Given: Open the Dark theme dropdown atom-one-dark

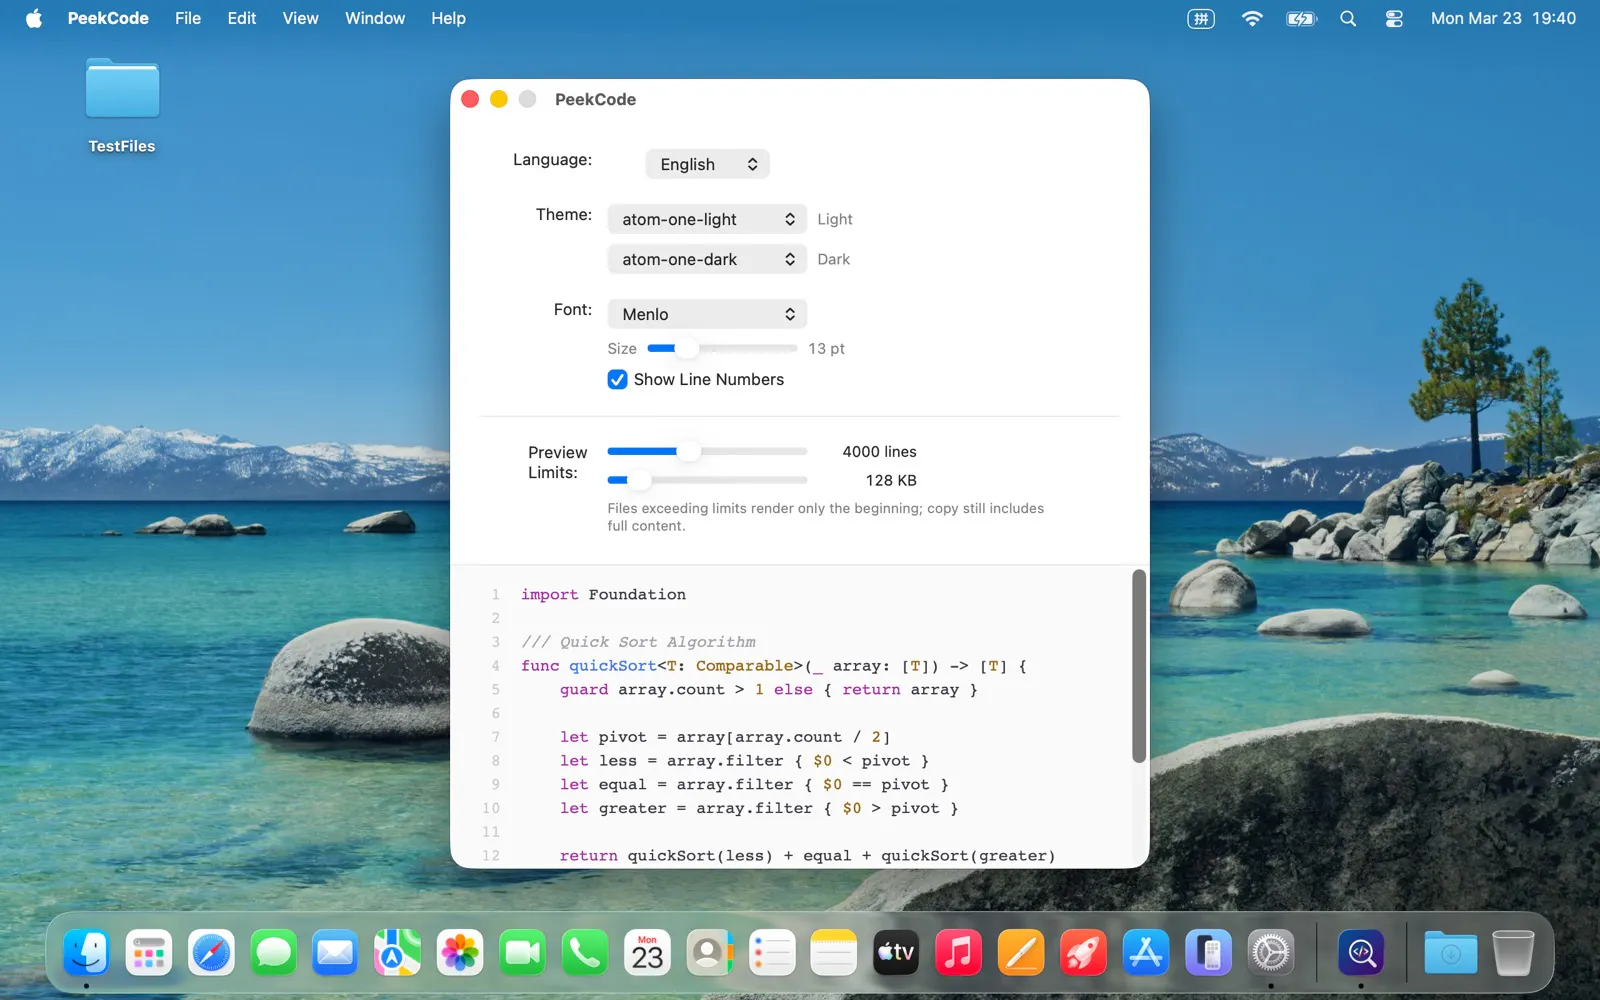Looking at the screenshot, I should (x=707, y=259).
